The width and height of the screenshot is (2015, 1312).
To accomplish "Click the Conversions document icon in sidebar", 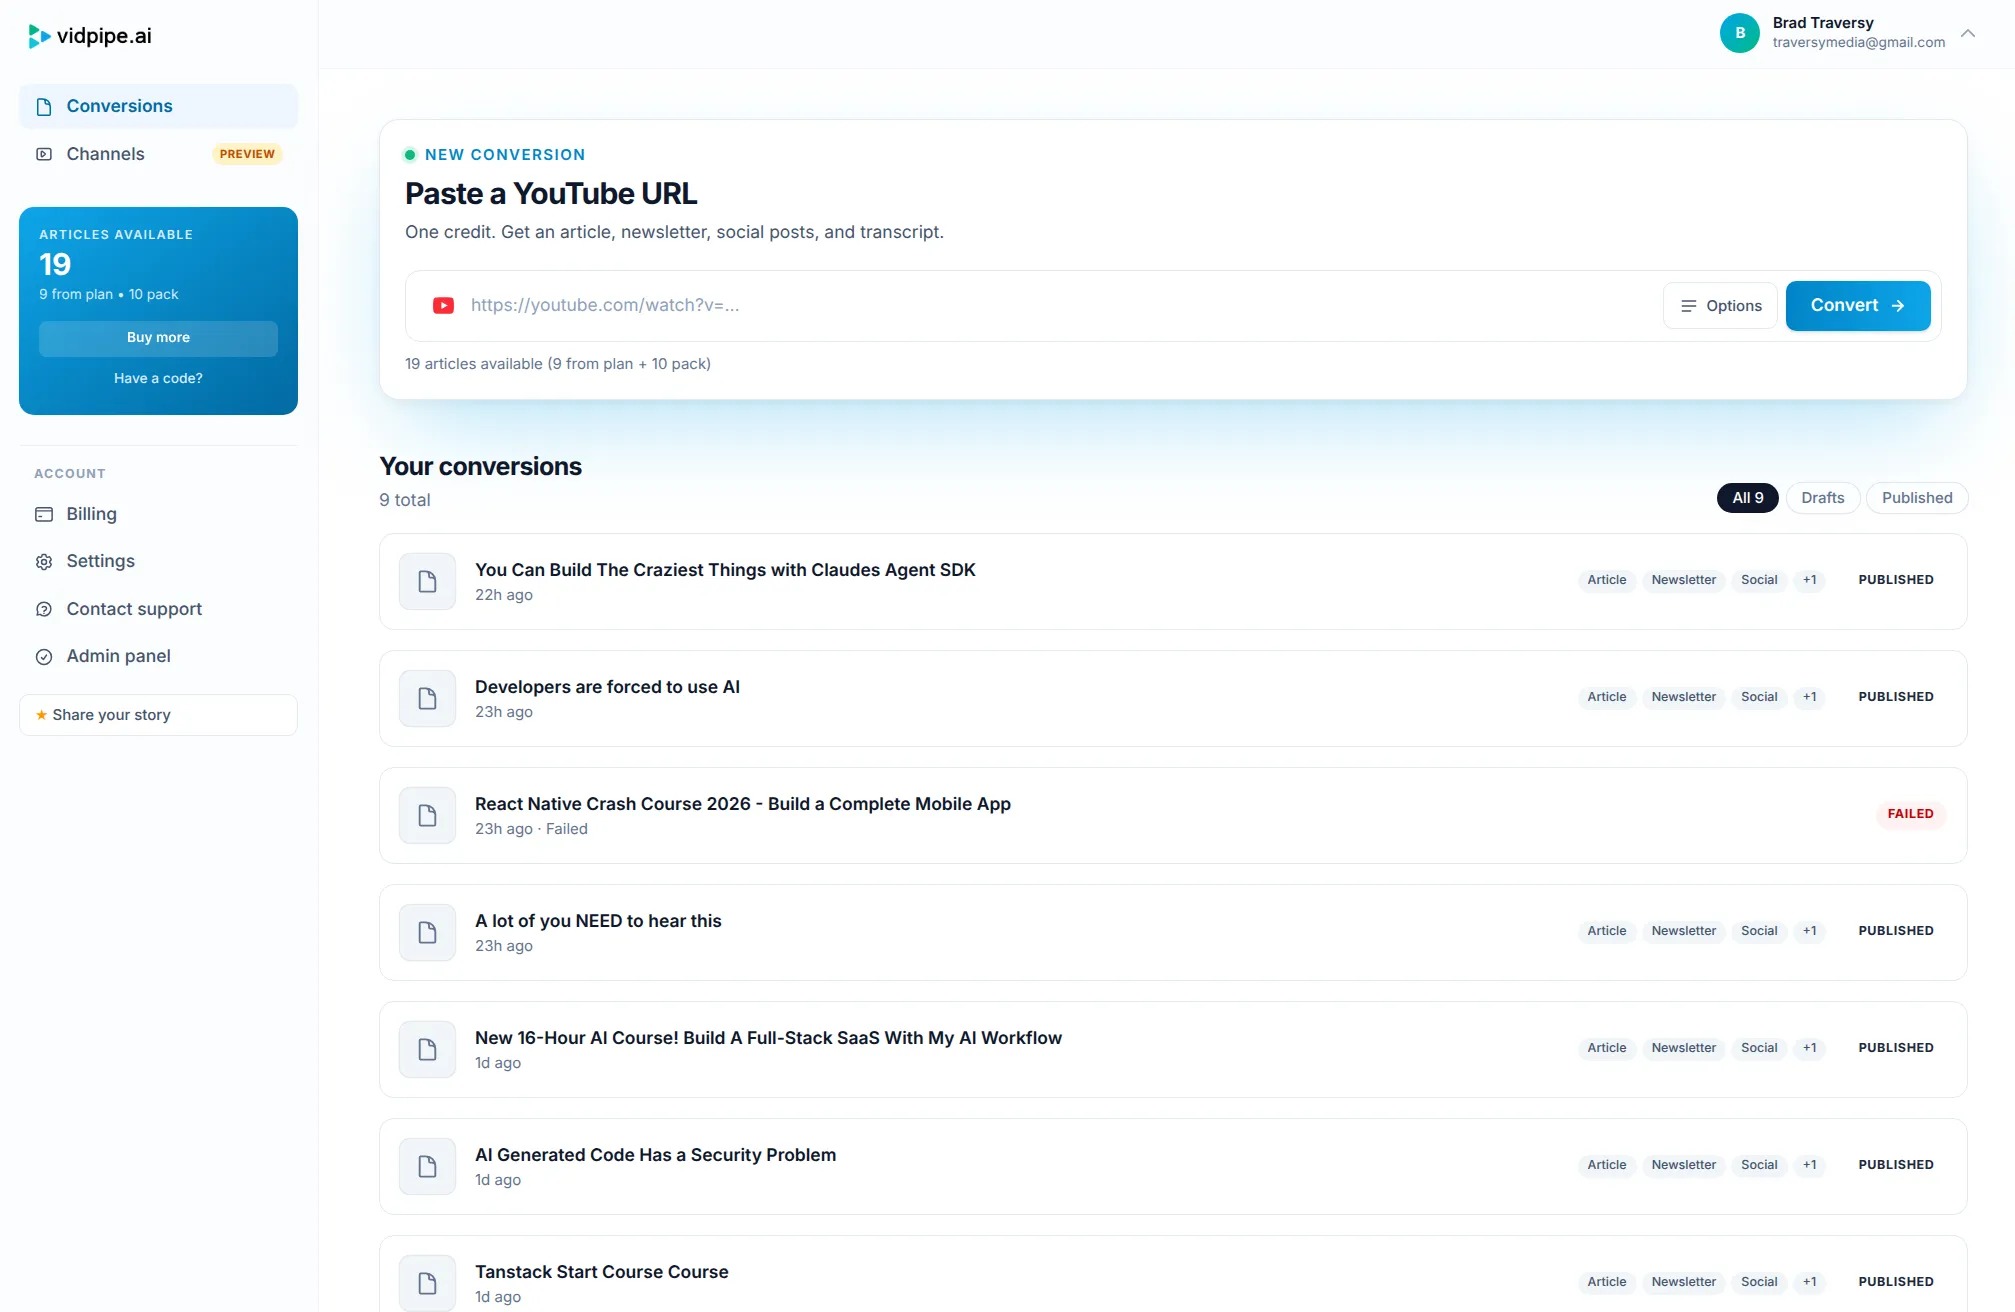I will coord(44,107).
